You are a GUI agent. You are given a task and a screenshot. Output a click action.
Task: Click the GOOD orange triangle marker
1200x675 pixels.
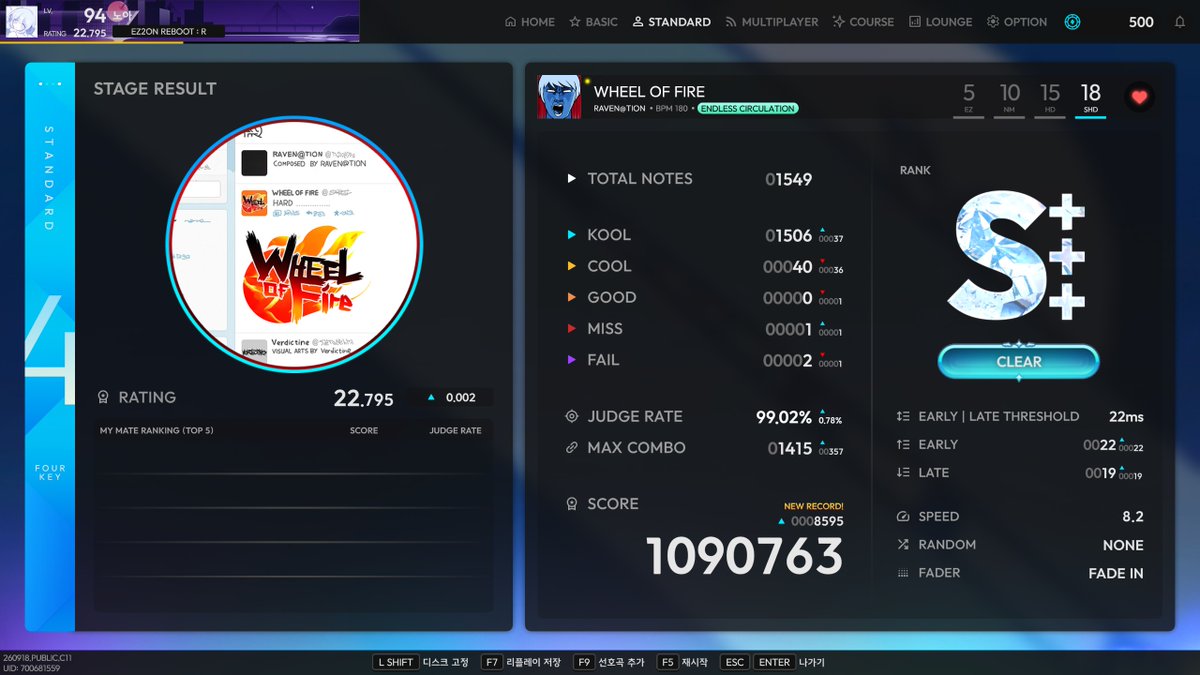pyautogui.click(x=572, y=297)
